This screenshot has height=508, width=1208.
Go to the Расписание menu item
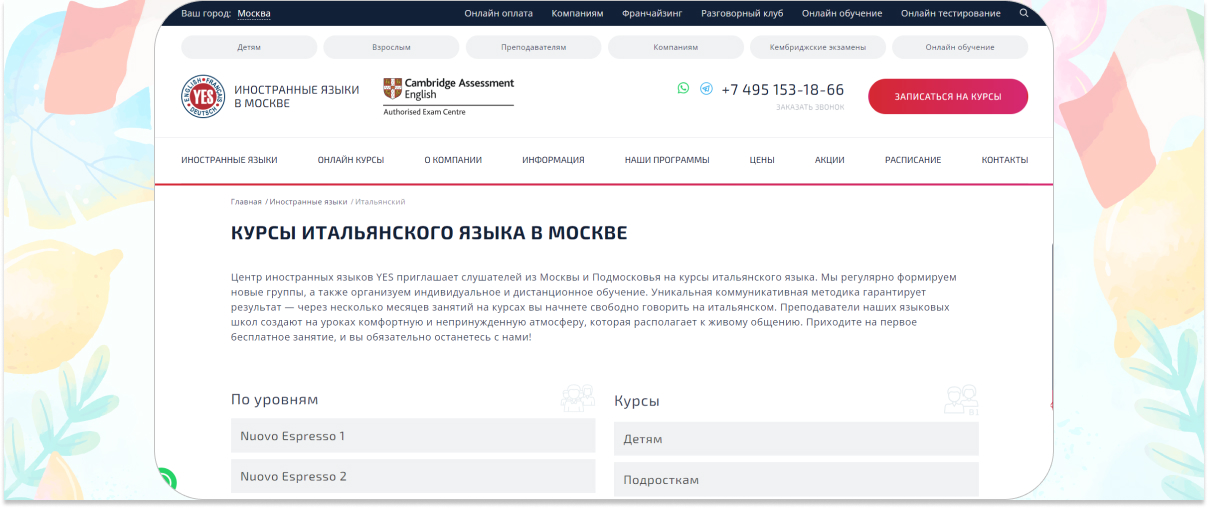click(912, 160)
